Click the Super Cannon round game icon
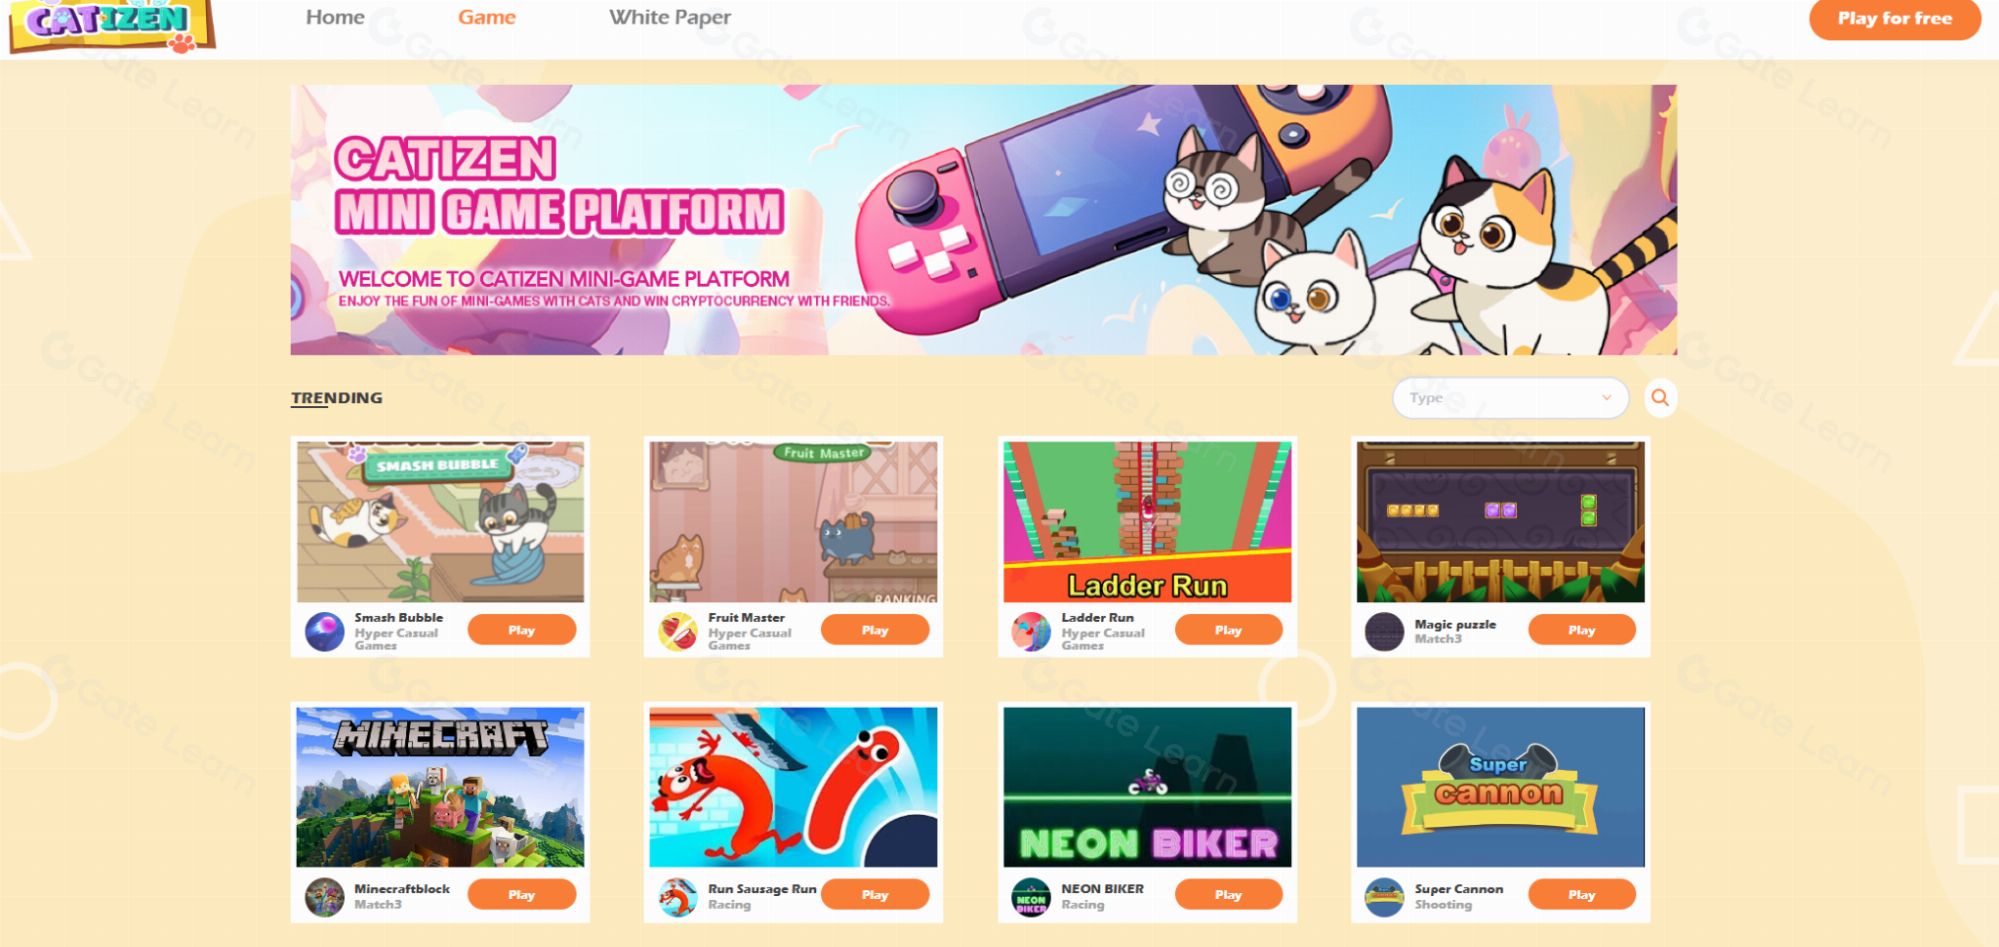 coord(1385,897)
